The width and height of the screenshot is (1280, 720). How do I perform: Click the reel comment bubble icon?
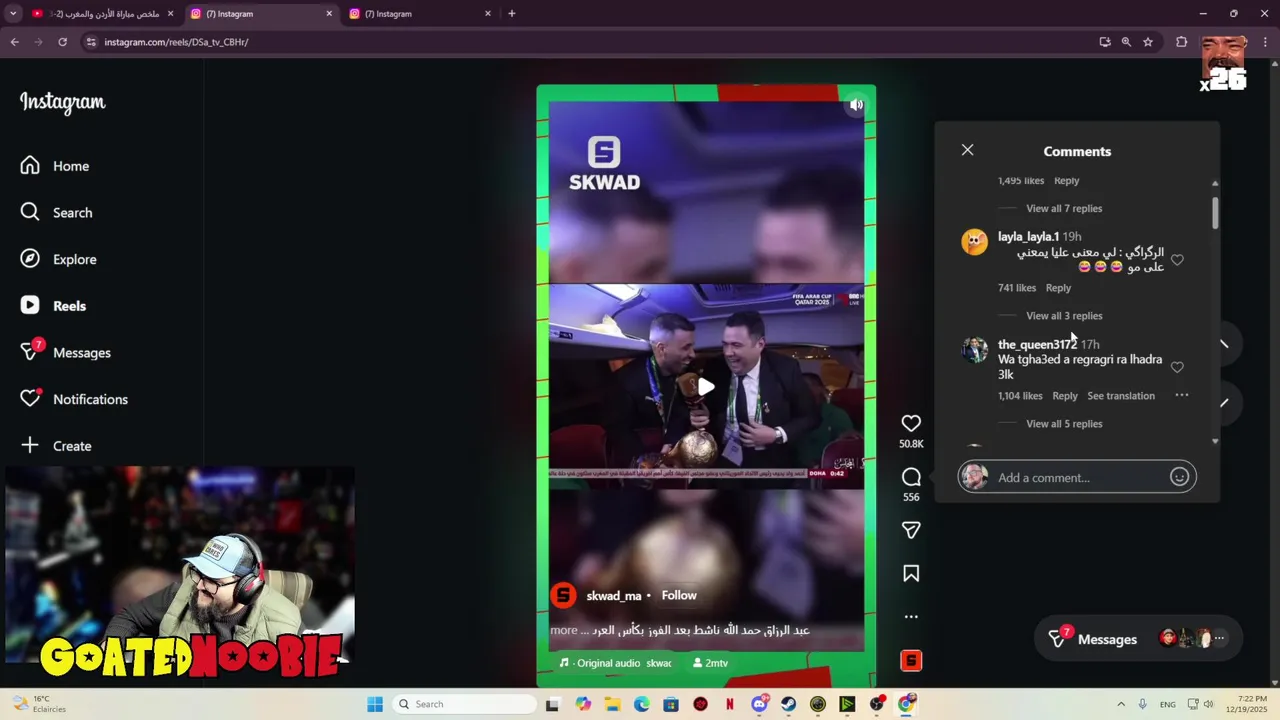(911, 477)
